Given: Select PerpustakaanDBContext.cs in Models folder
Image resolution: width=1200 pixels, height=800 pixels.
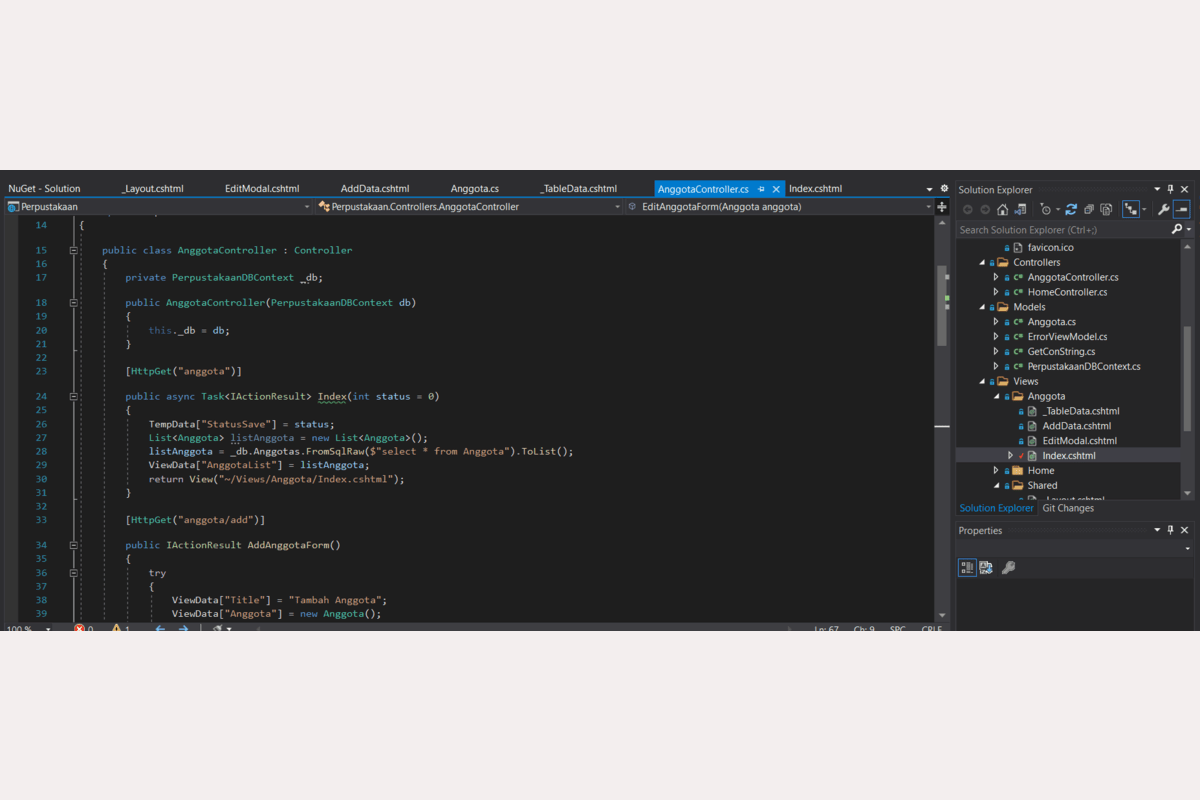Looking at the screenshot, I should coord(1084,366).
